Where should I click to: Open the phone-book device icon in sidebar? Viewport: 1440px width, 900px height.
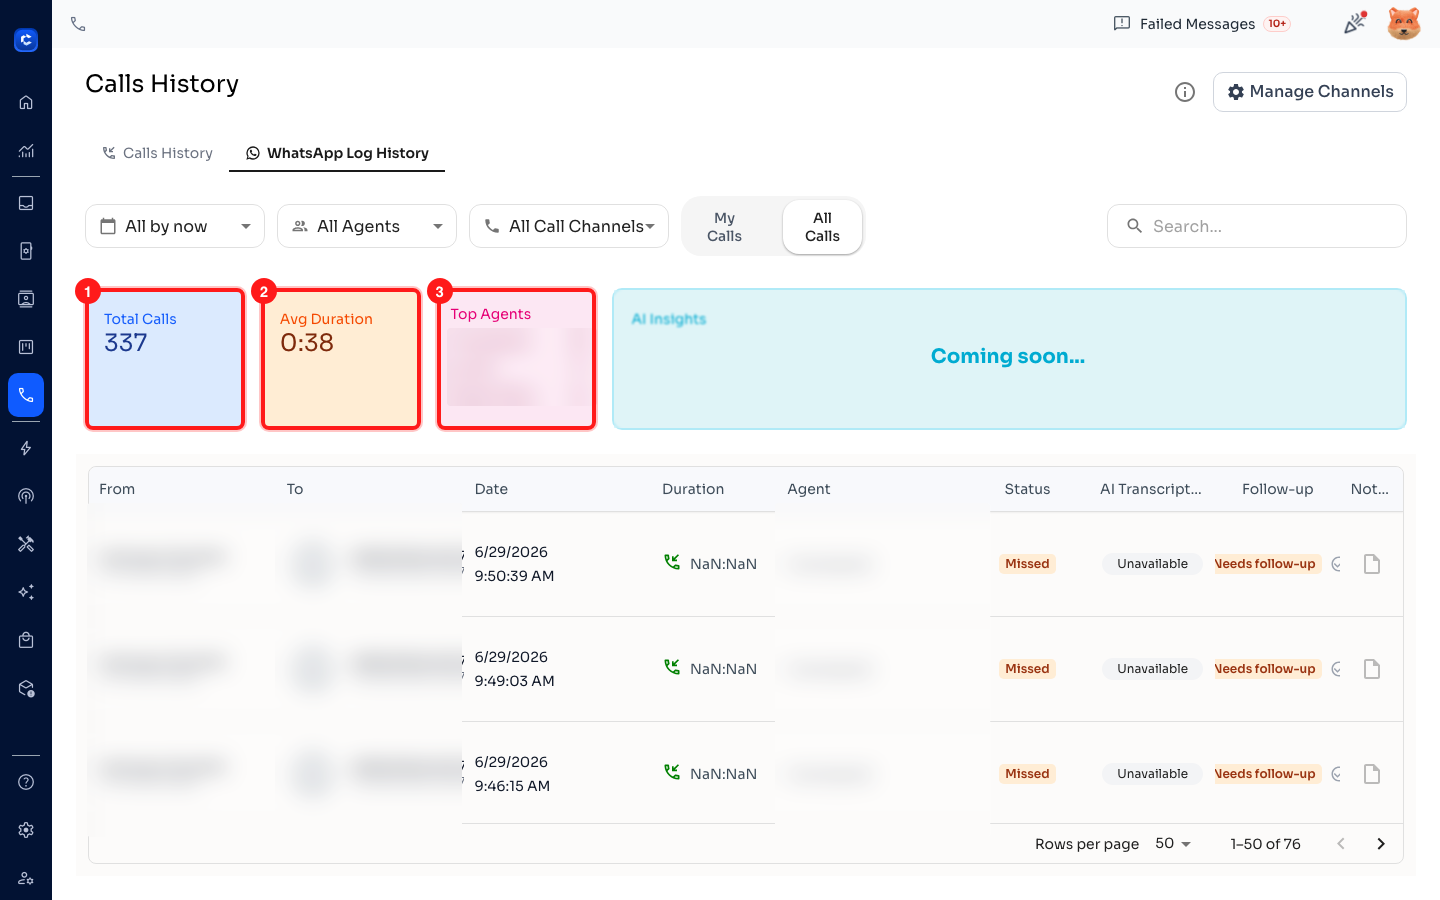26,251
